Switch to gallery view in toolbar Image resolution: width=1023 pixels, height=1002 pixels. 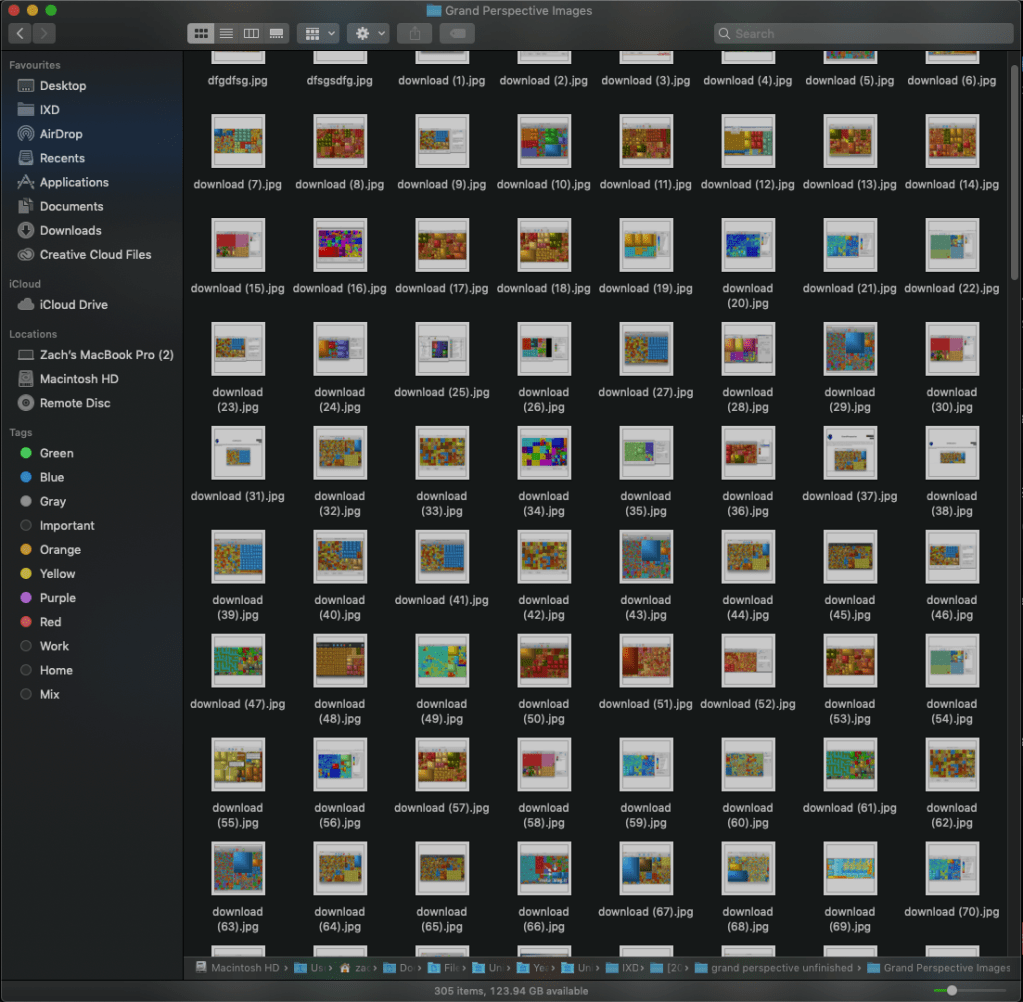(x=276, y=33)
